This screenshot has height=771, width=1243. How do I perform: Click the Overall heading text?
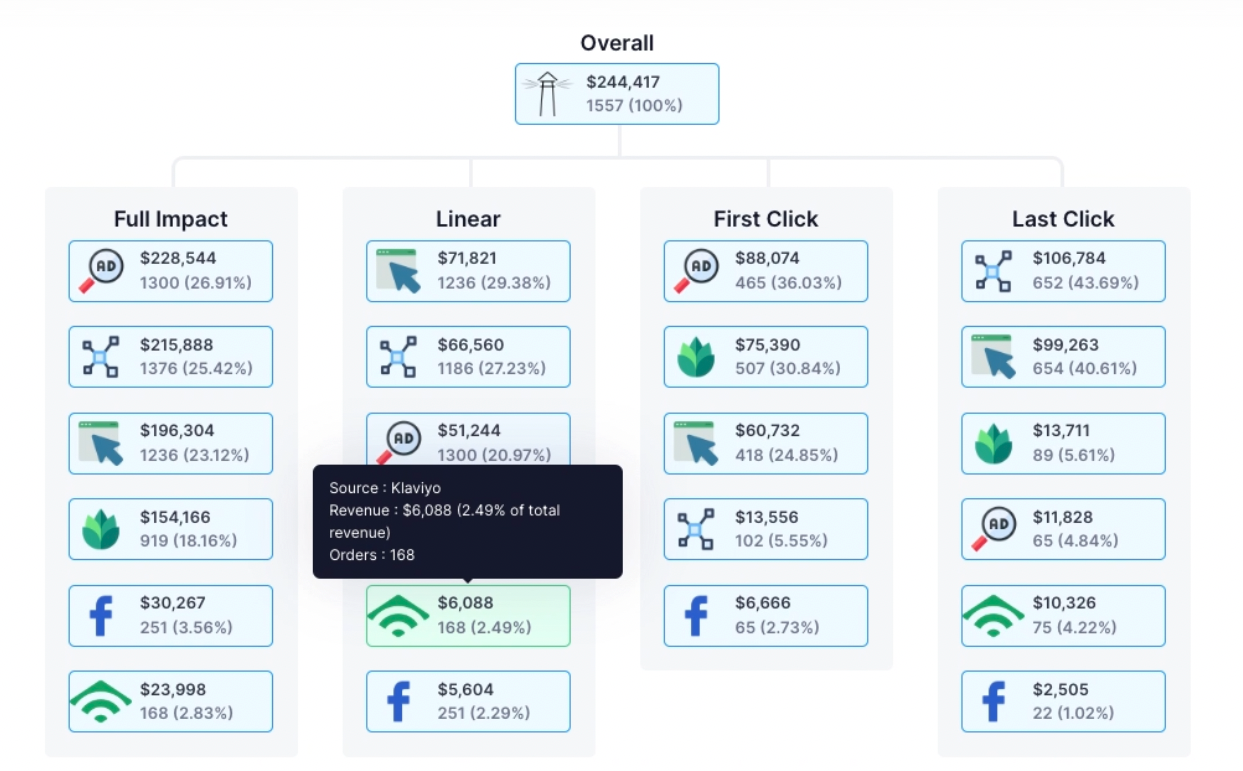coord(617,43)
